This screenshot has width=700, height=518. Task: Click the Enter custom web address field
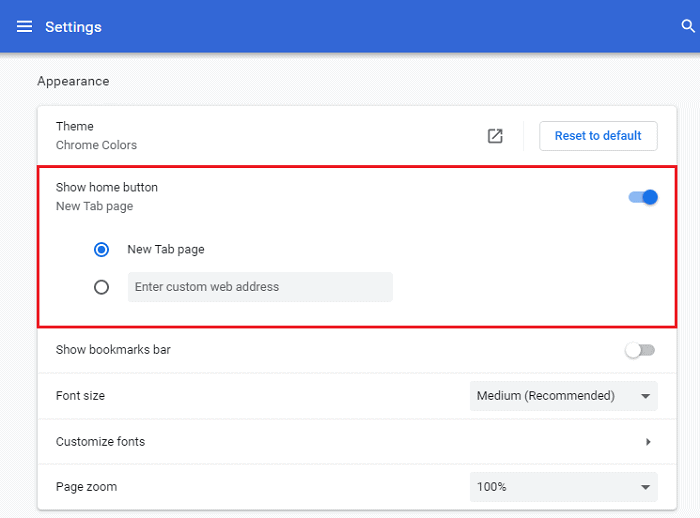tap(260, 287)
